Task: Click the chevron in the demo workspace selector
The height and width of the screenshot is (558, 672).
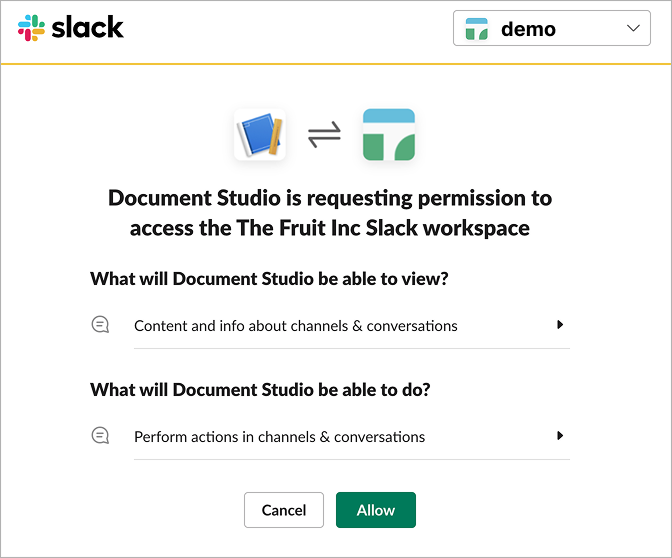Action: click(x=633, y=28)
